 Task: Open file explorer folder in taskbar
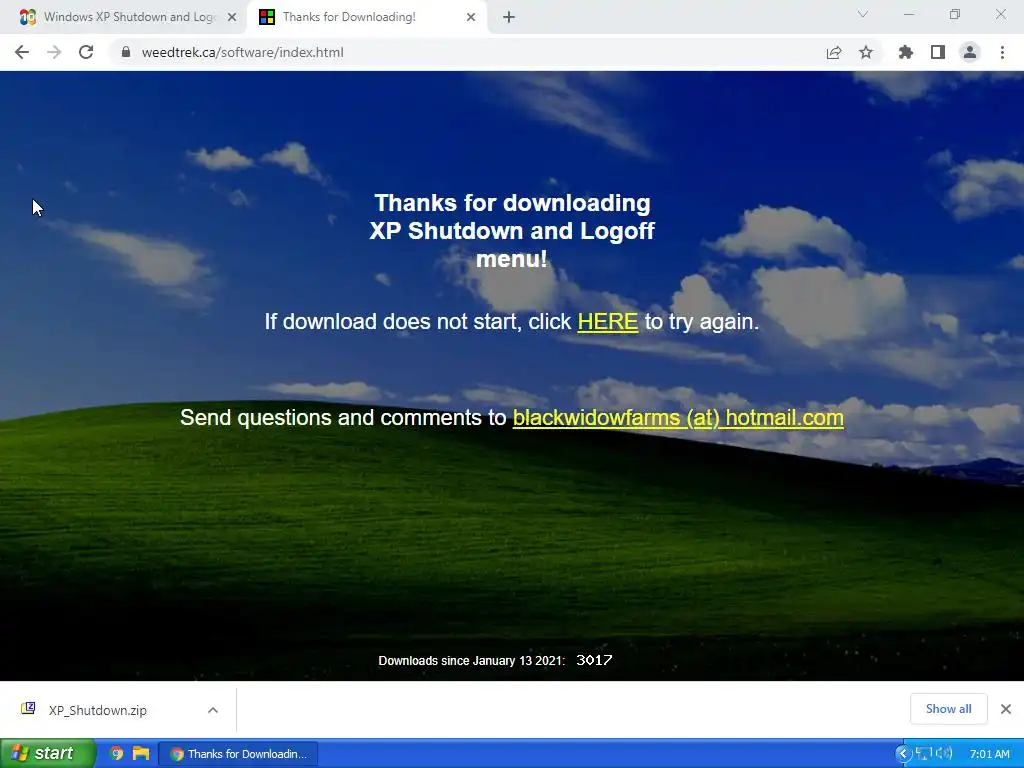click(x=140, y=754)
